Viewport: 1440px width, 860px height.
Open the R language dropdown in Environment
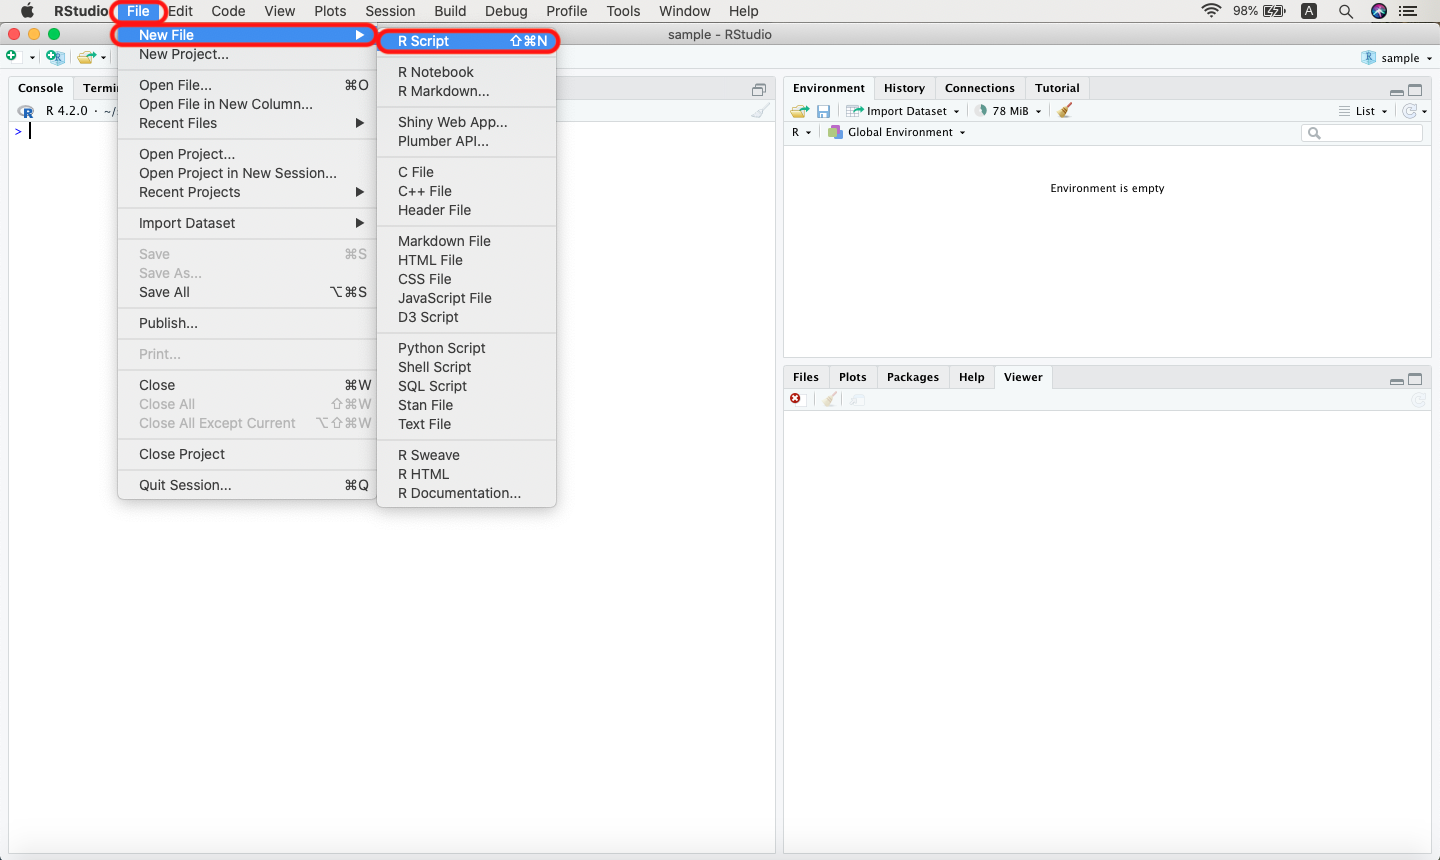click(x=802, y=132)
